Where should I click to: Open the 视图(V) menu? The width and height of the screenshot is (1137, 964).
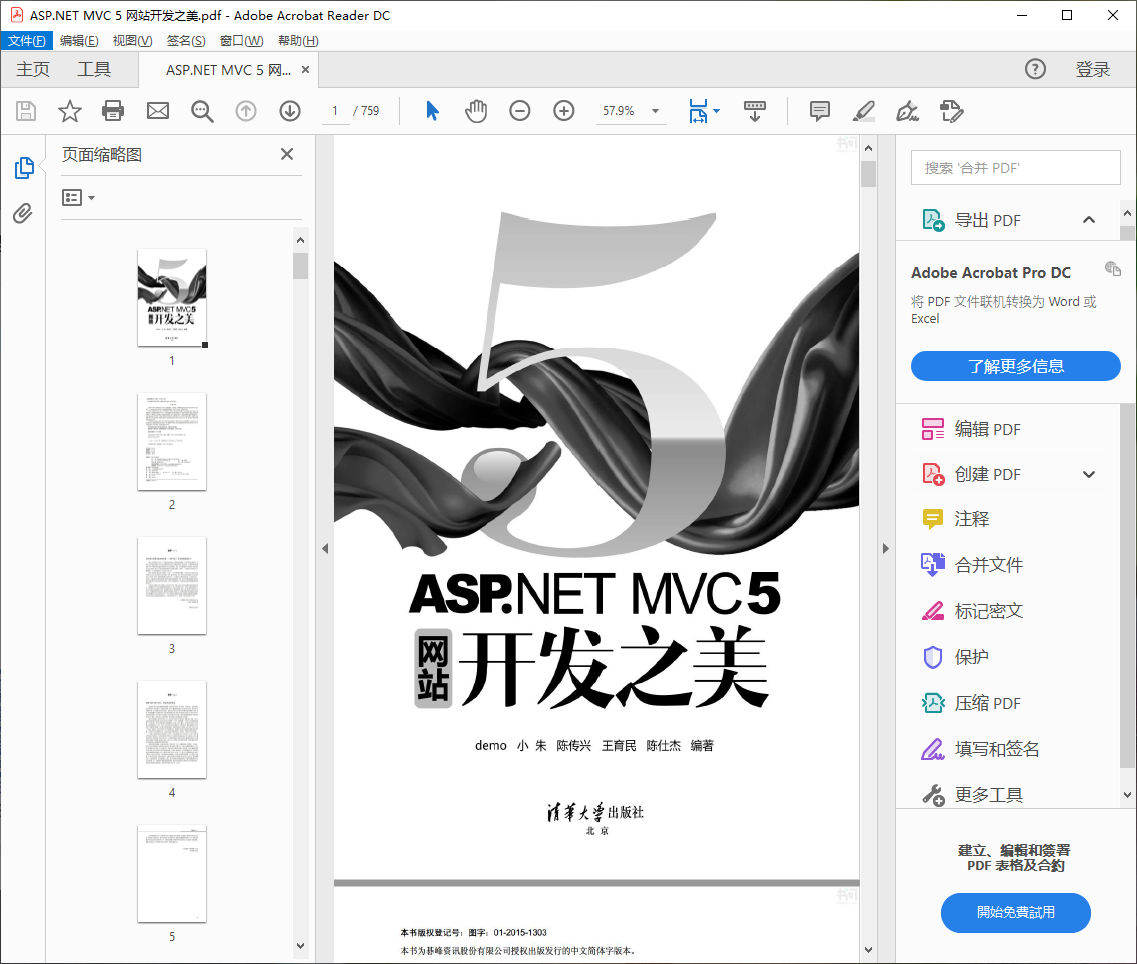[132, 41]
